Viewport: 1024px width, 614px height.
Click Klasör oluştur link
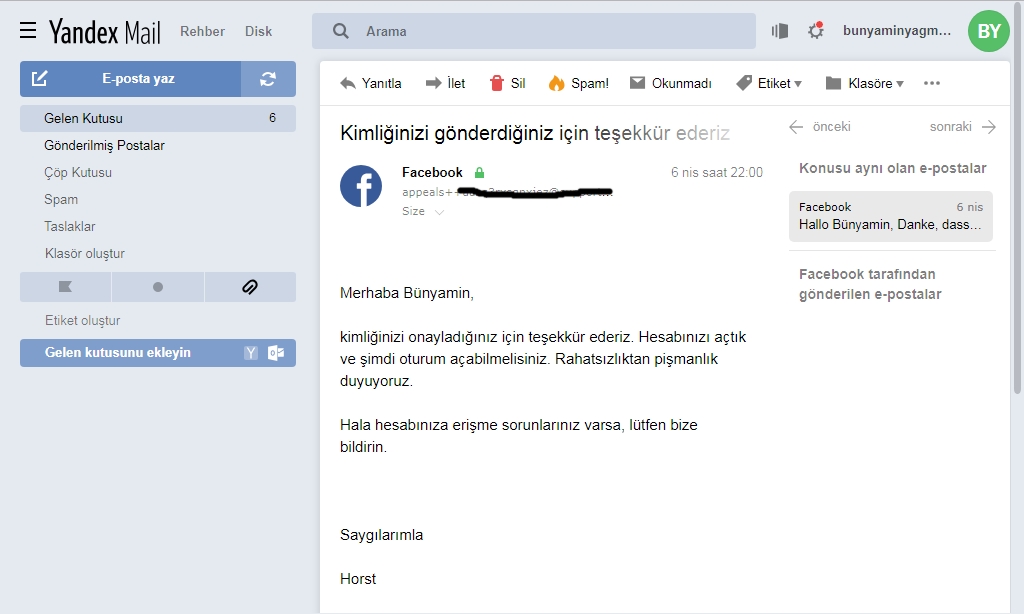click(x=85, y=253)
